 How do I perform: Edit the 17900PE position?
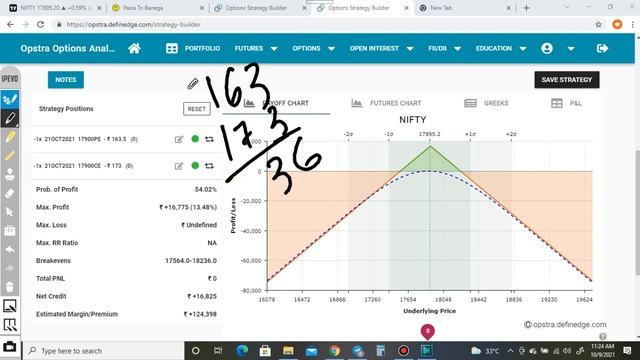click(179, 140)
